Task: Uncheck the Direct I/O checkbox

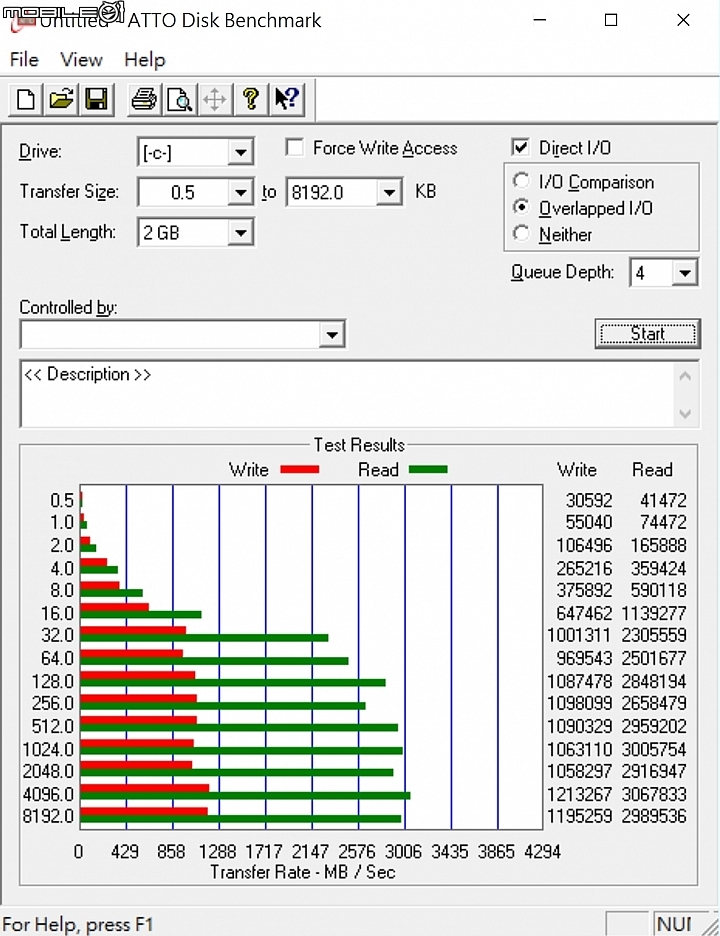Action: point(521,147)
